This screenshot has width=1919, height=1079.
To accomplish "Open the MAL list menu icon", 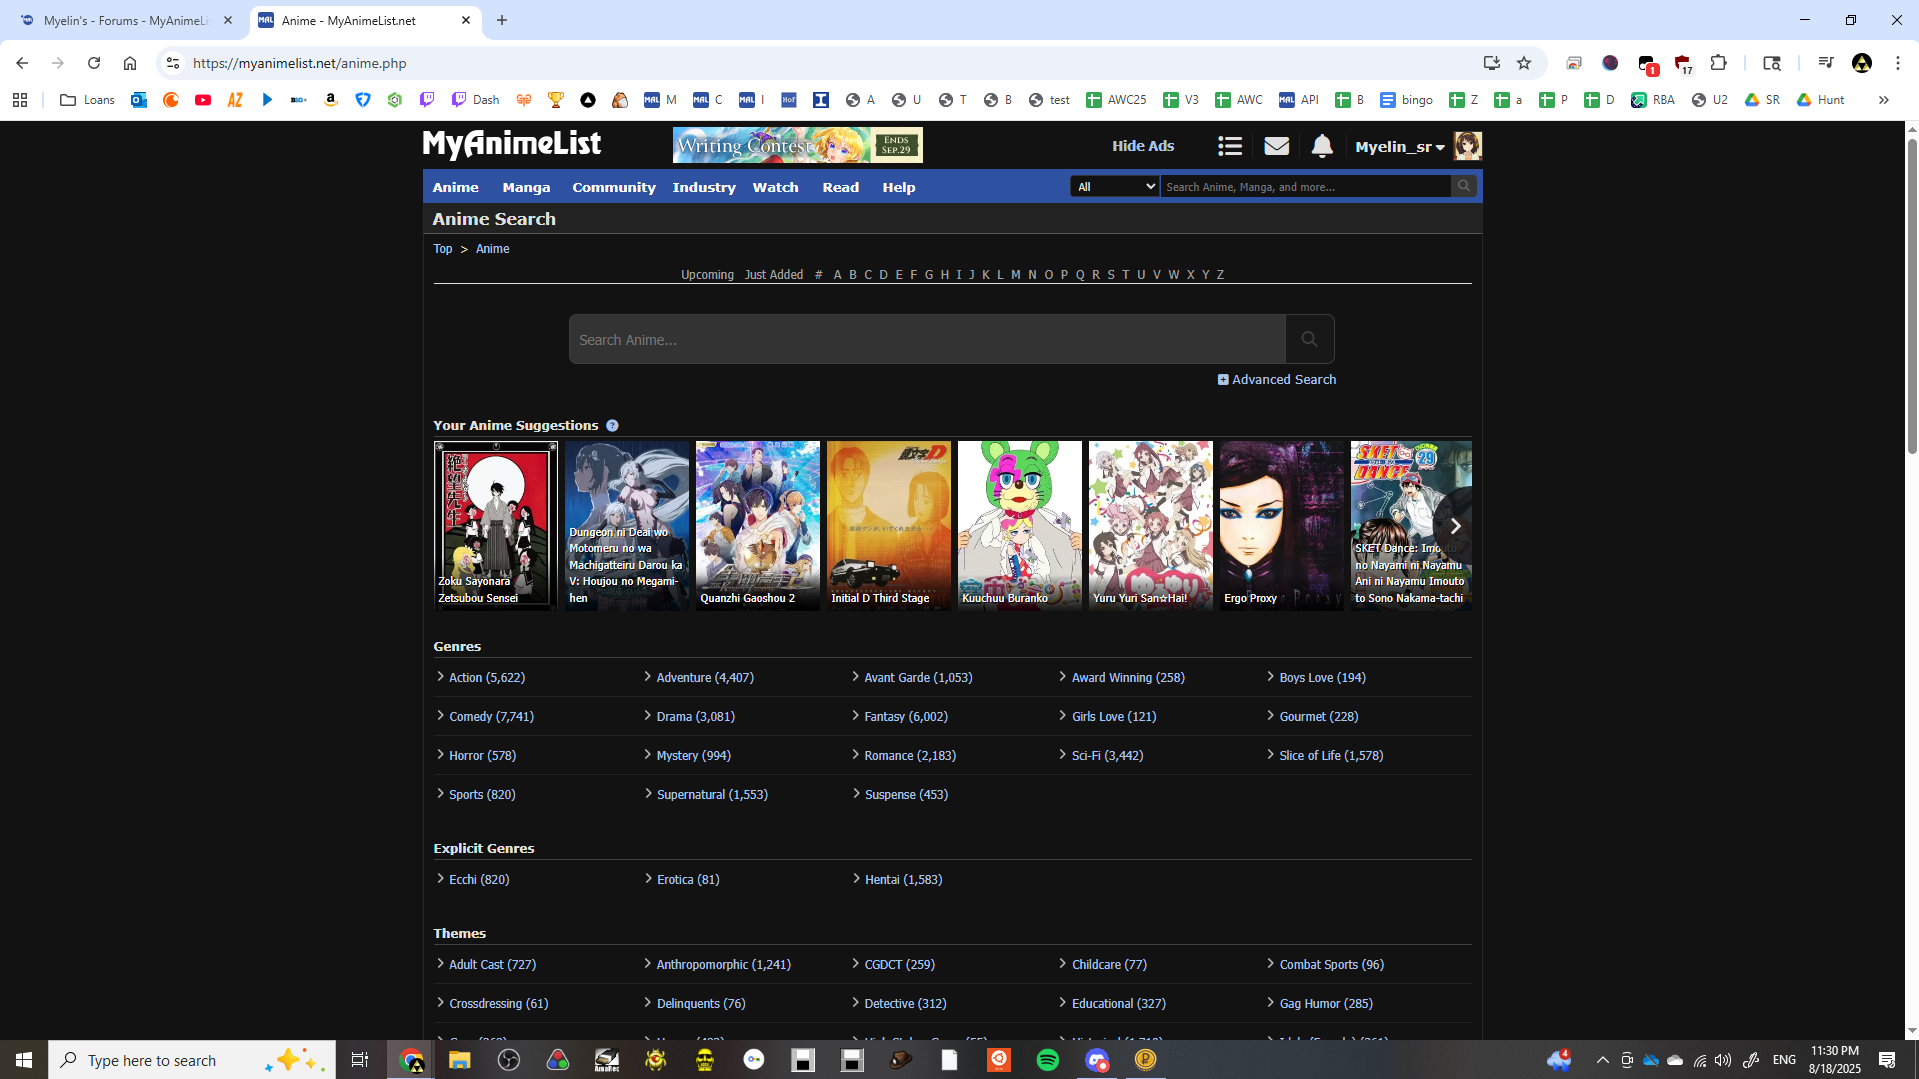I will (1230, 146).
